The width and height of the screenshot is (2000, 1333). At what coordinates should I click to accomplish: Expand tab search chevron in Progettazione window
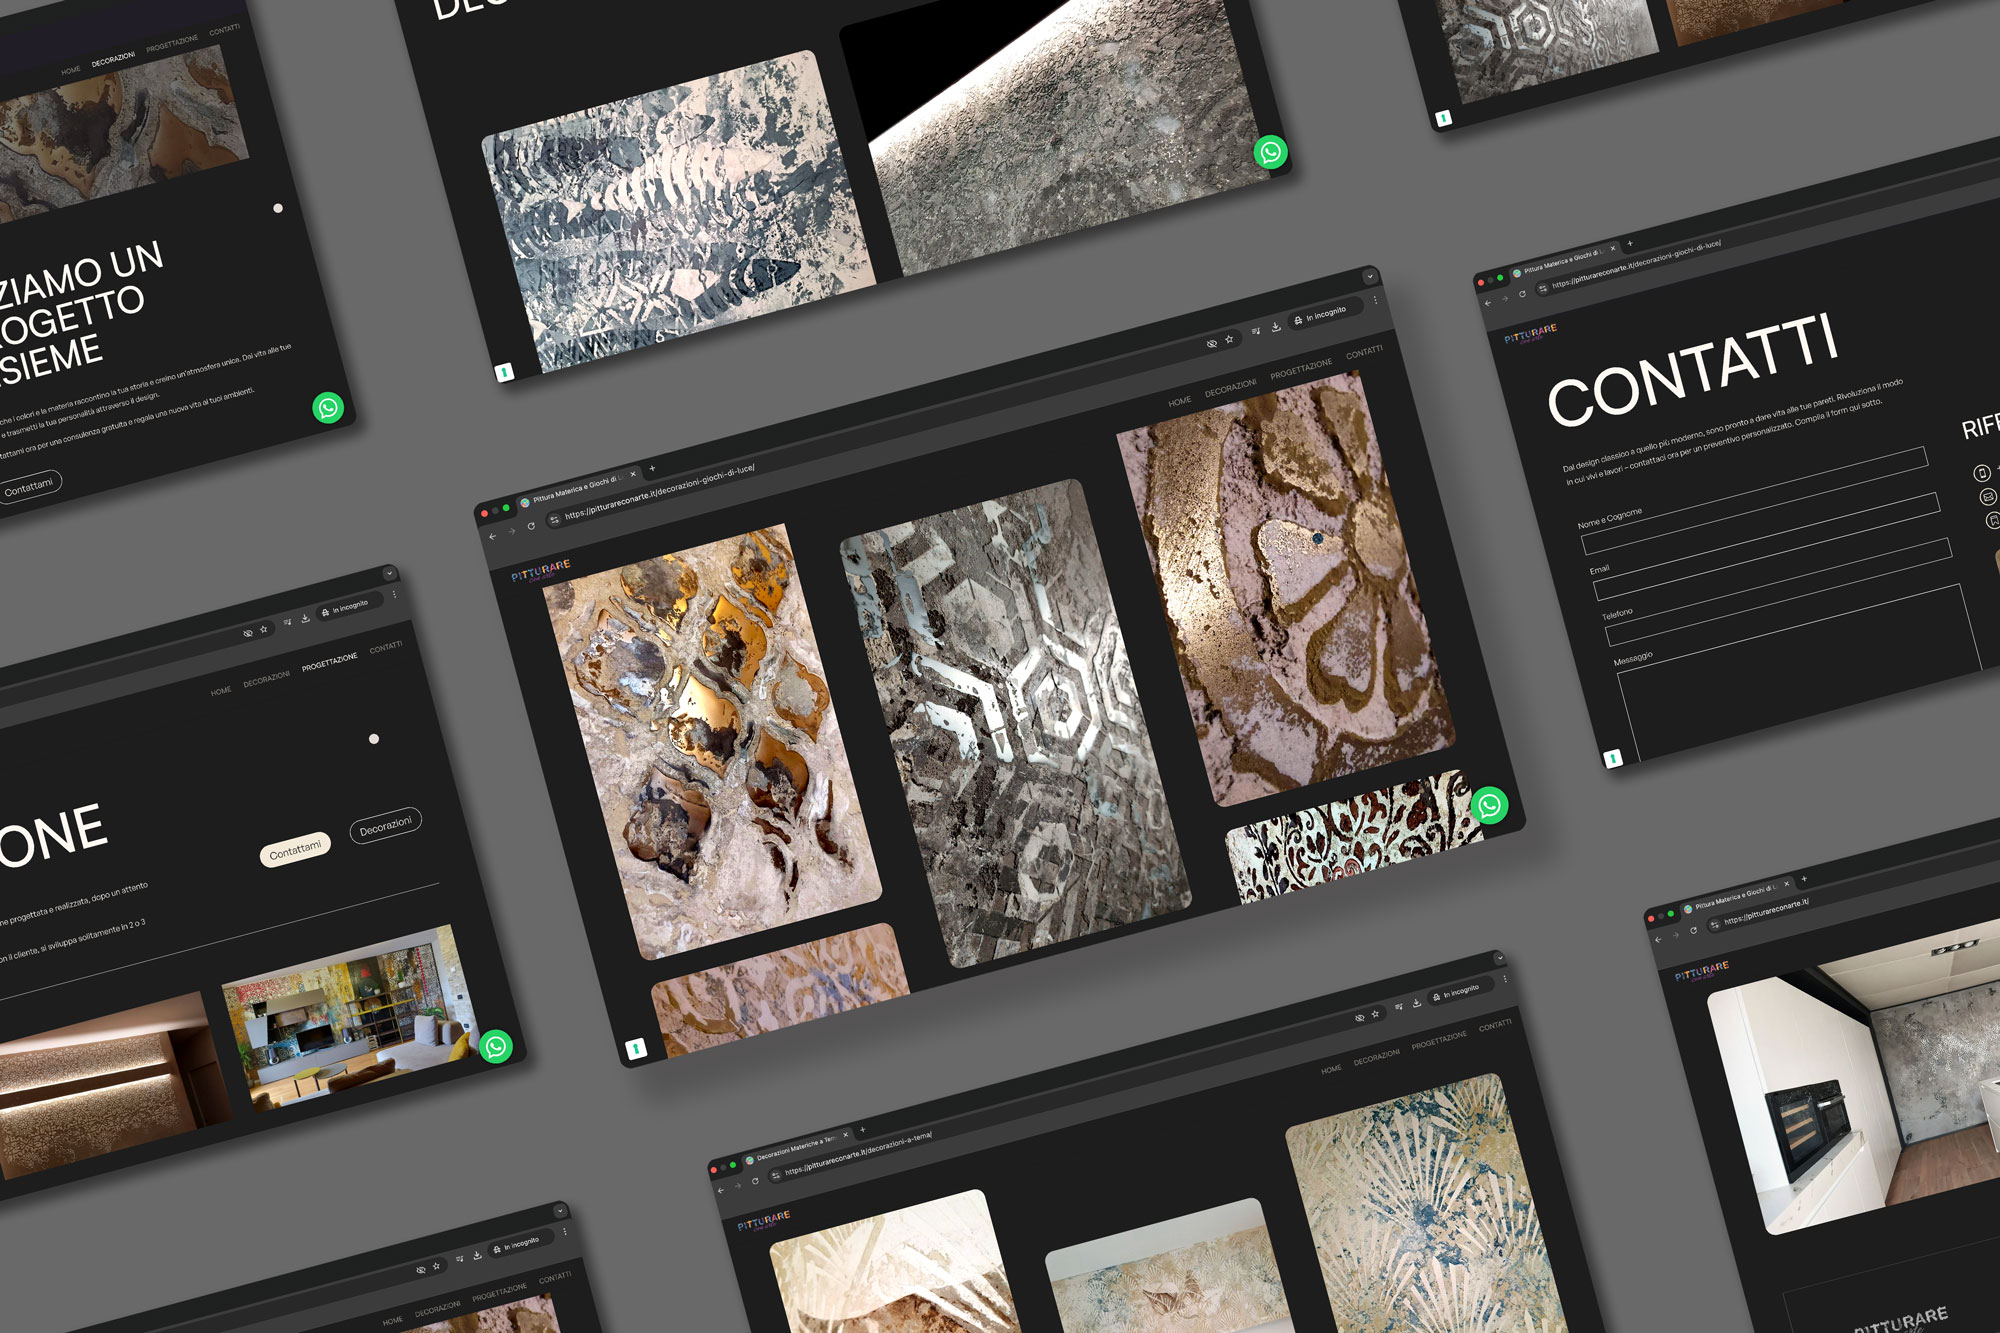pos(389,574)
